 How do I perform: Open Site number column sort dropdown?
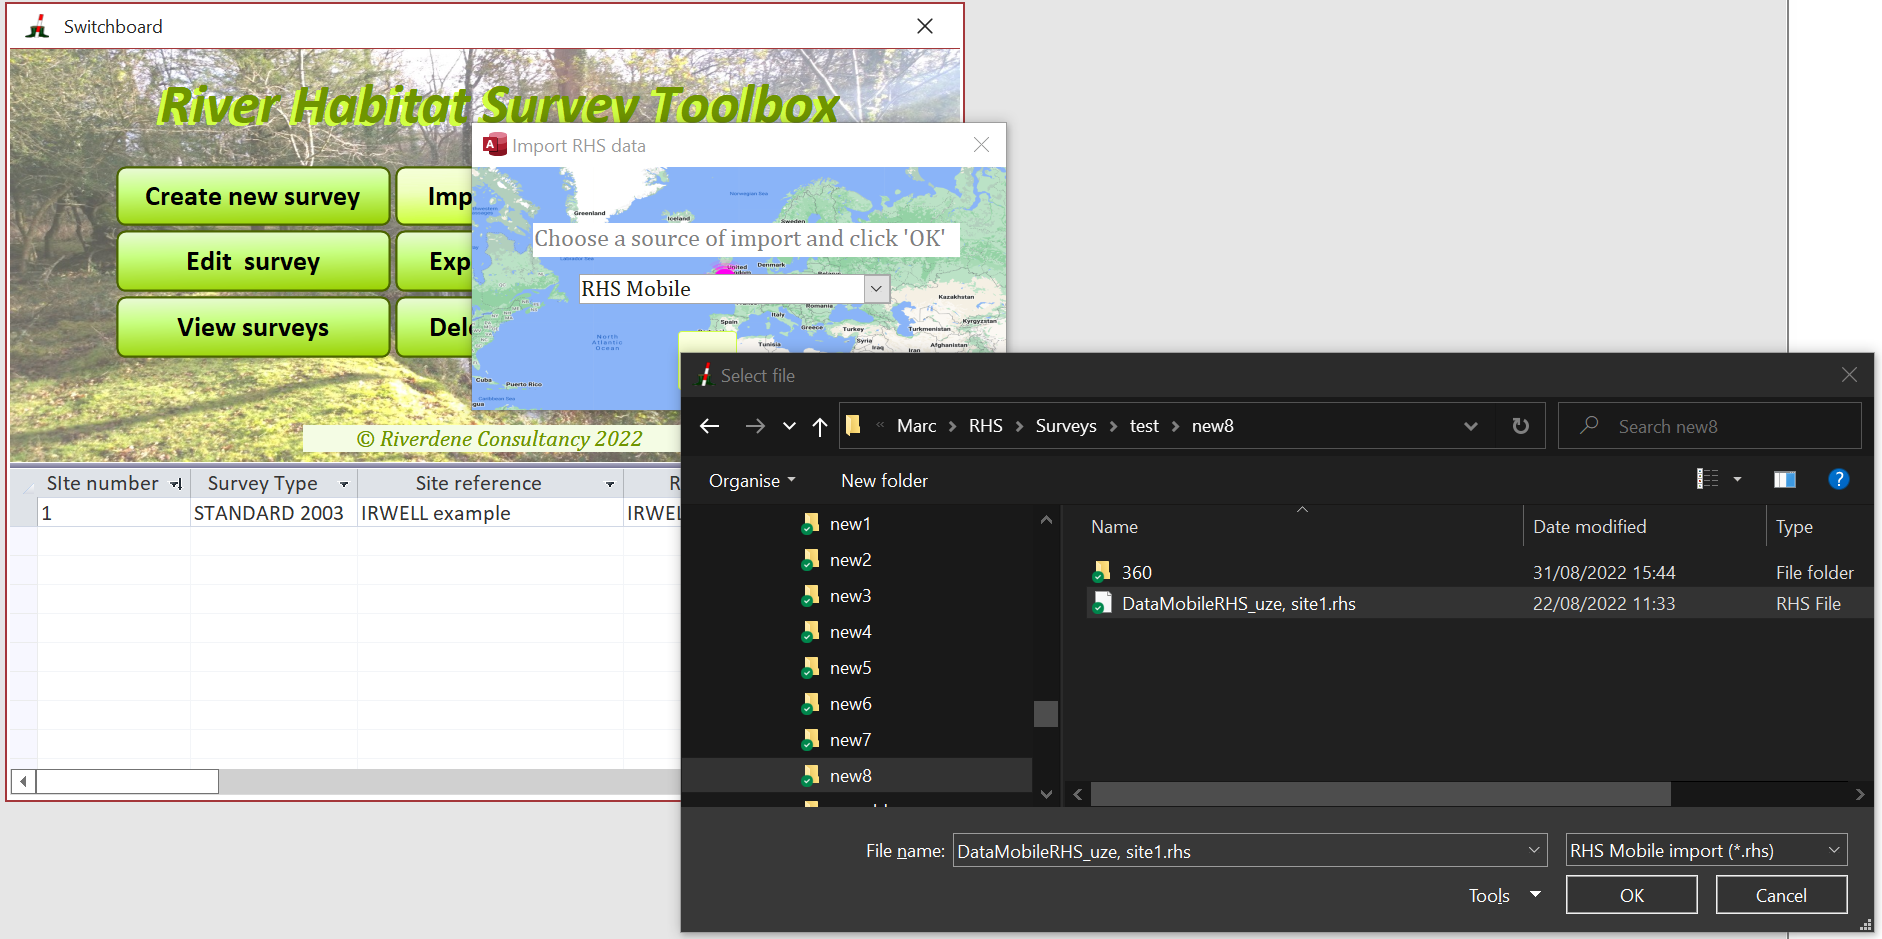coord(176,484)
